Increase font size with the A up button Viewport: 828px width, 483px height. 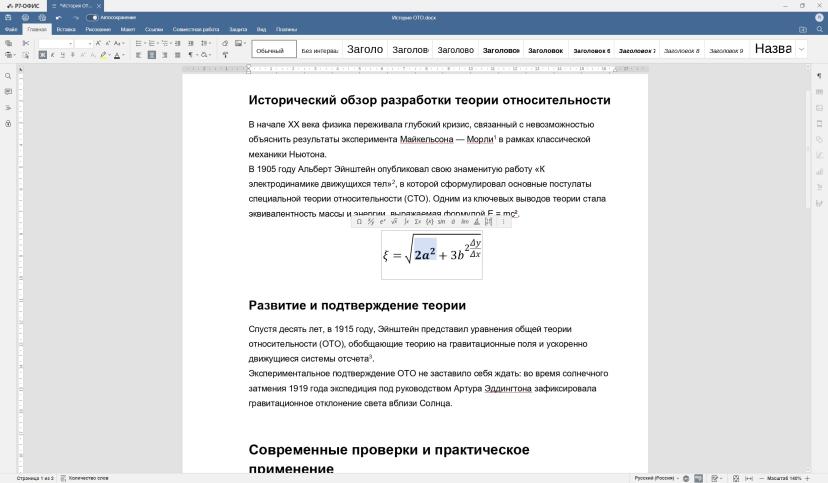pos(98,43)
